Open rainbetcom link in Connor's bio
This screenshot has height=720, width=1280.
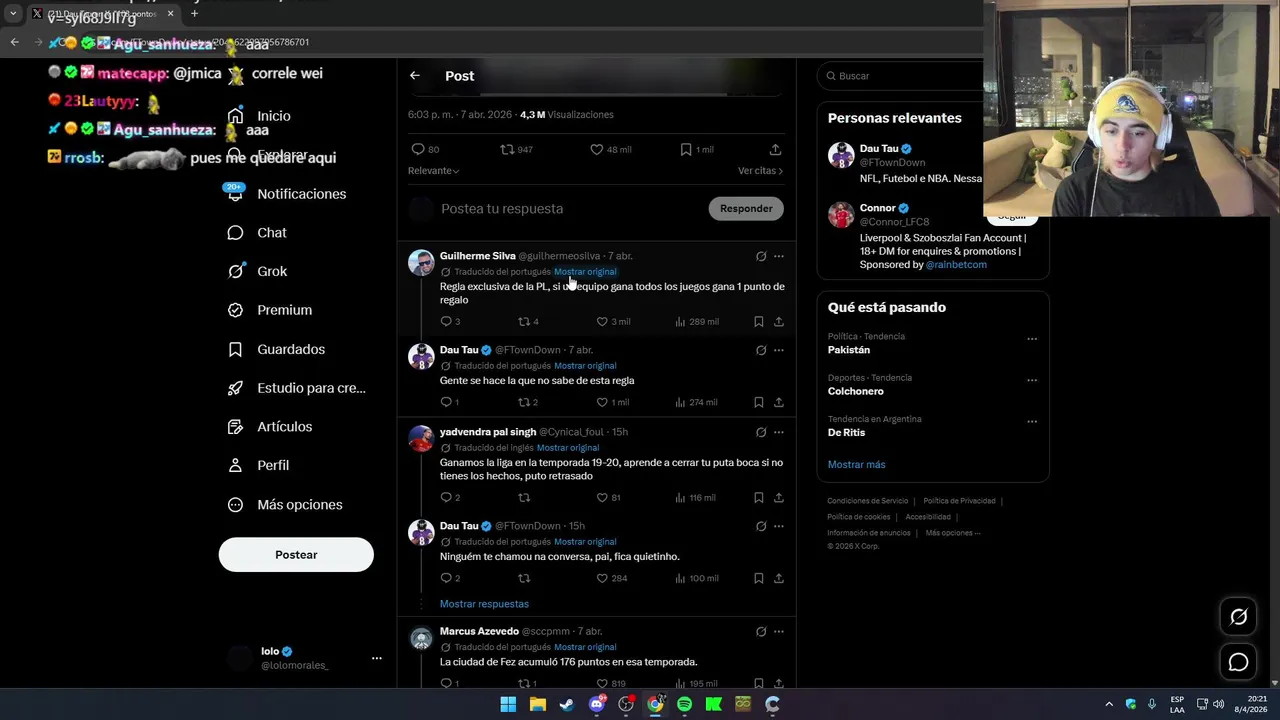pos(956,265)
